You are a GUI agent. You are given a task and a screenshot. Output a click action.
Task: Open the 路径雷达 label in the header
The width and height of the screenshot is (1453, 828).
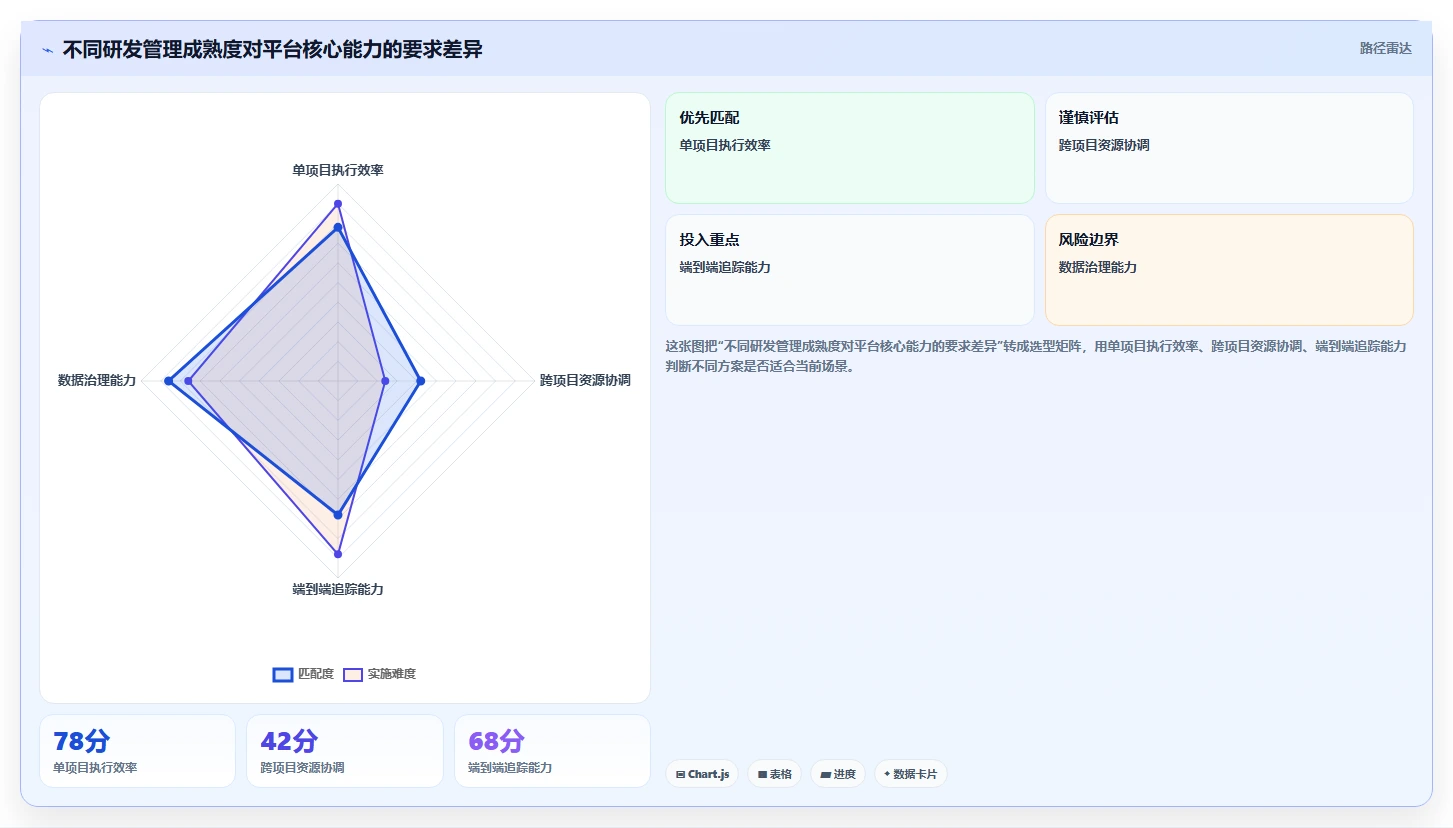1386,48
